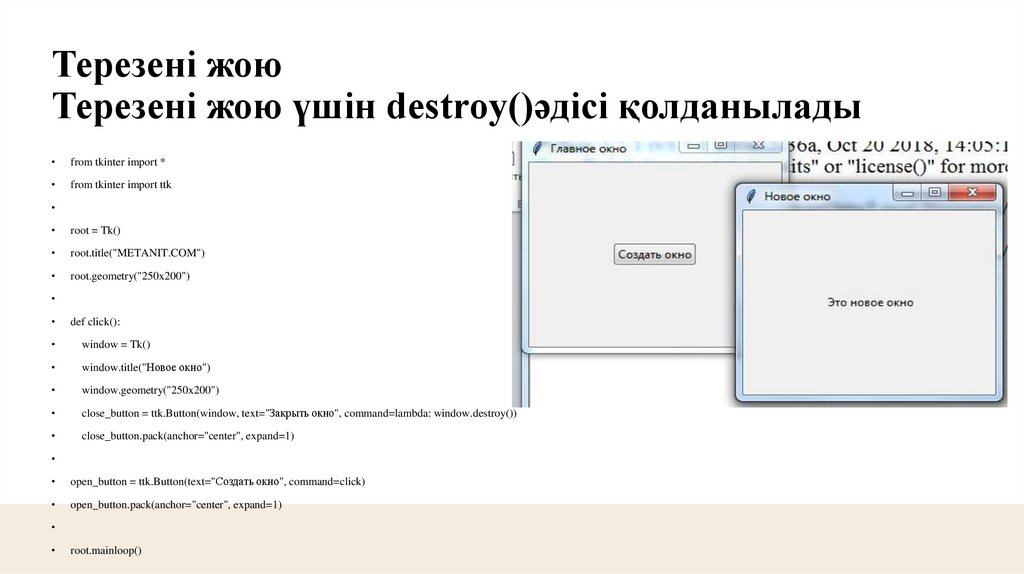Click the slide heading Терезені жою
The width and height of the screenshot is (1024, 574).
[x=167, y=64]
